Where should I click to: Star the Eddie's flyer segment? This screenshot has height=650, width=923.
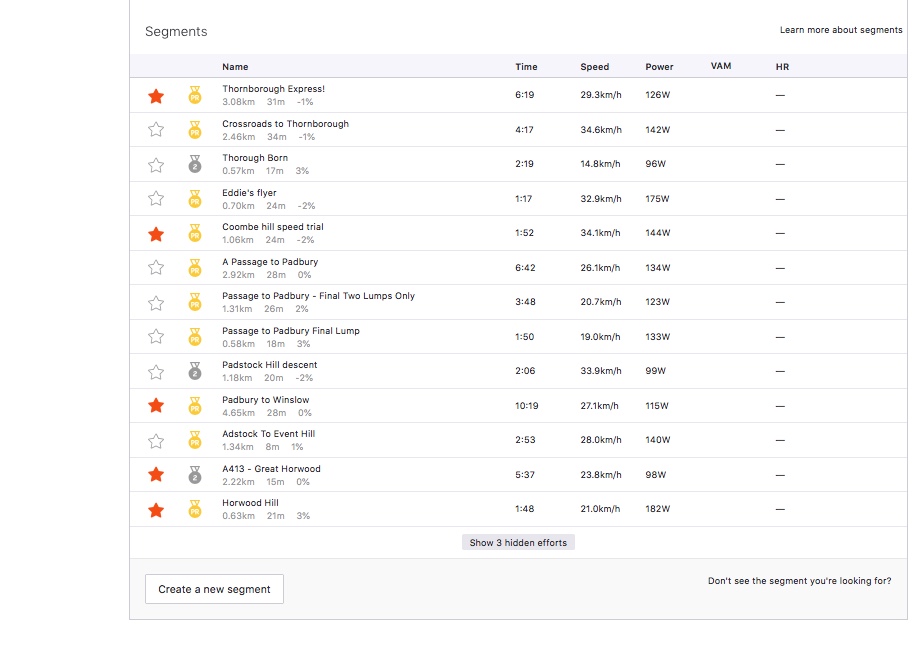(x=156, y=198)
